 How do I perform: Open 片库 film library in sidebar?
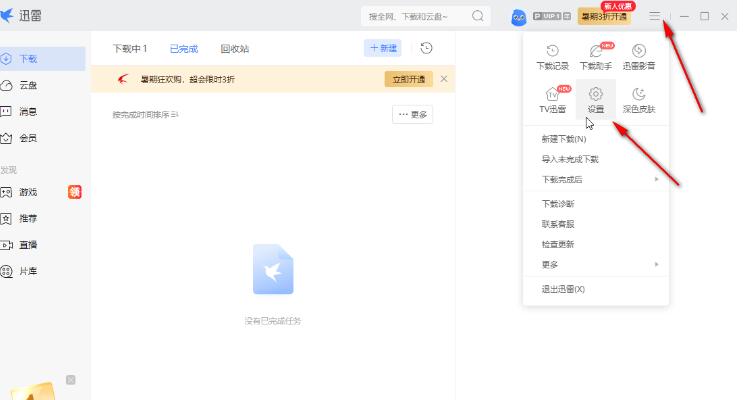(43, 271)
